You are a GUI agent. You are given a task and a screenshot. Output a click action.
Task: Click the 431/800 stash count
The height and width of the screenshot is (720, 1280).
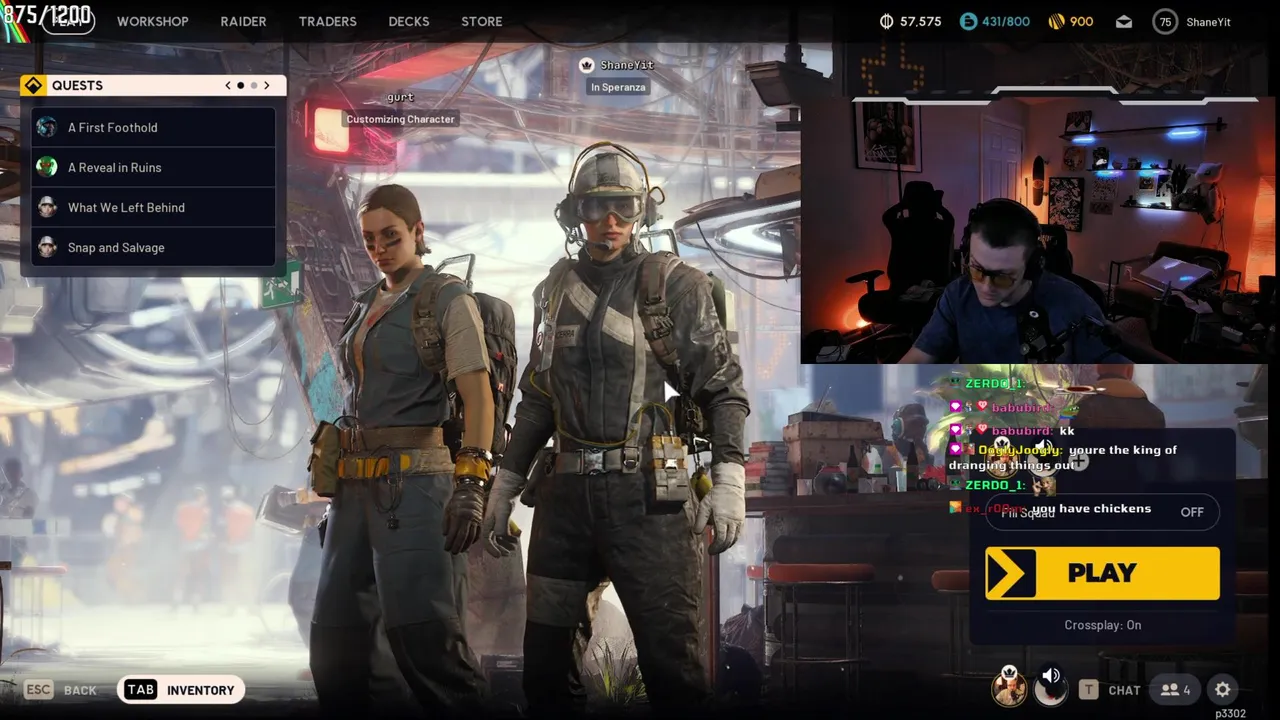(x=1006, y=21)
